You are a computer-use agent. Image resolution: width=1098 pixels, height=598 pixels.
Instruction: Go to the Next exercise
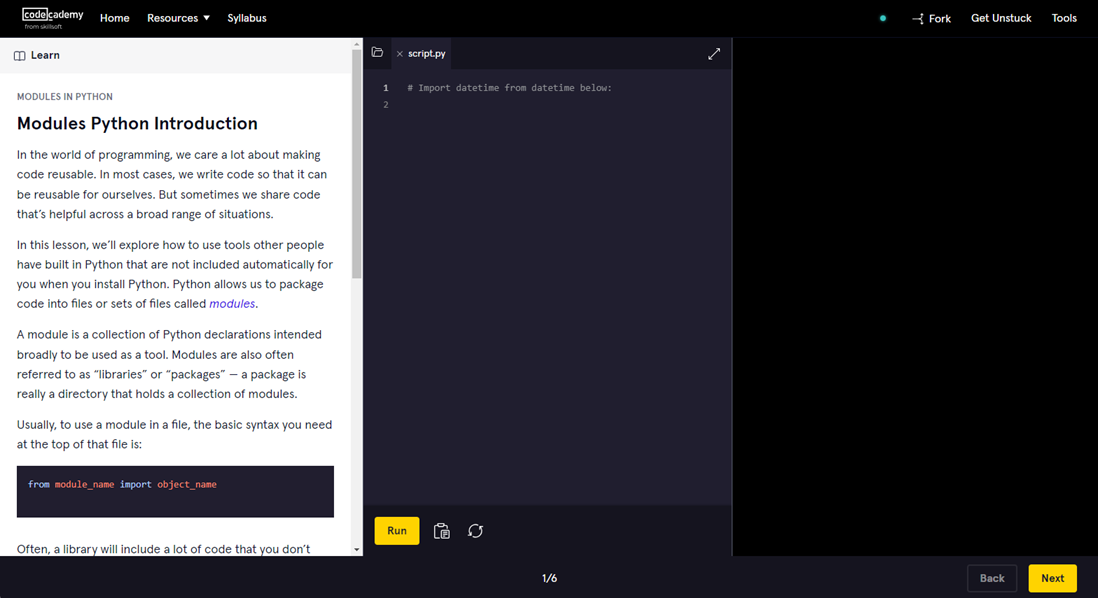tap(1052, 578)
